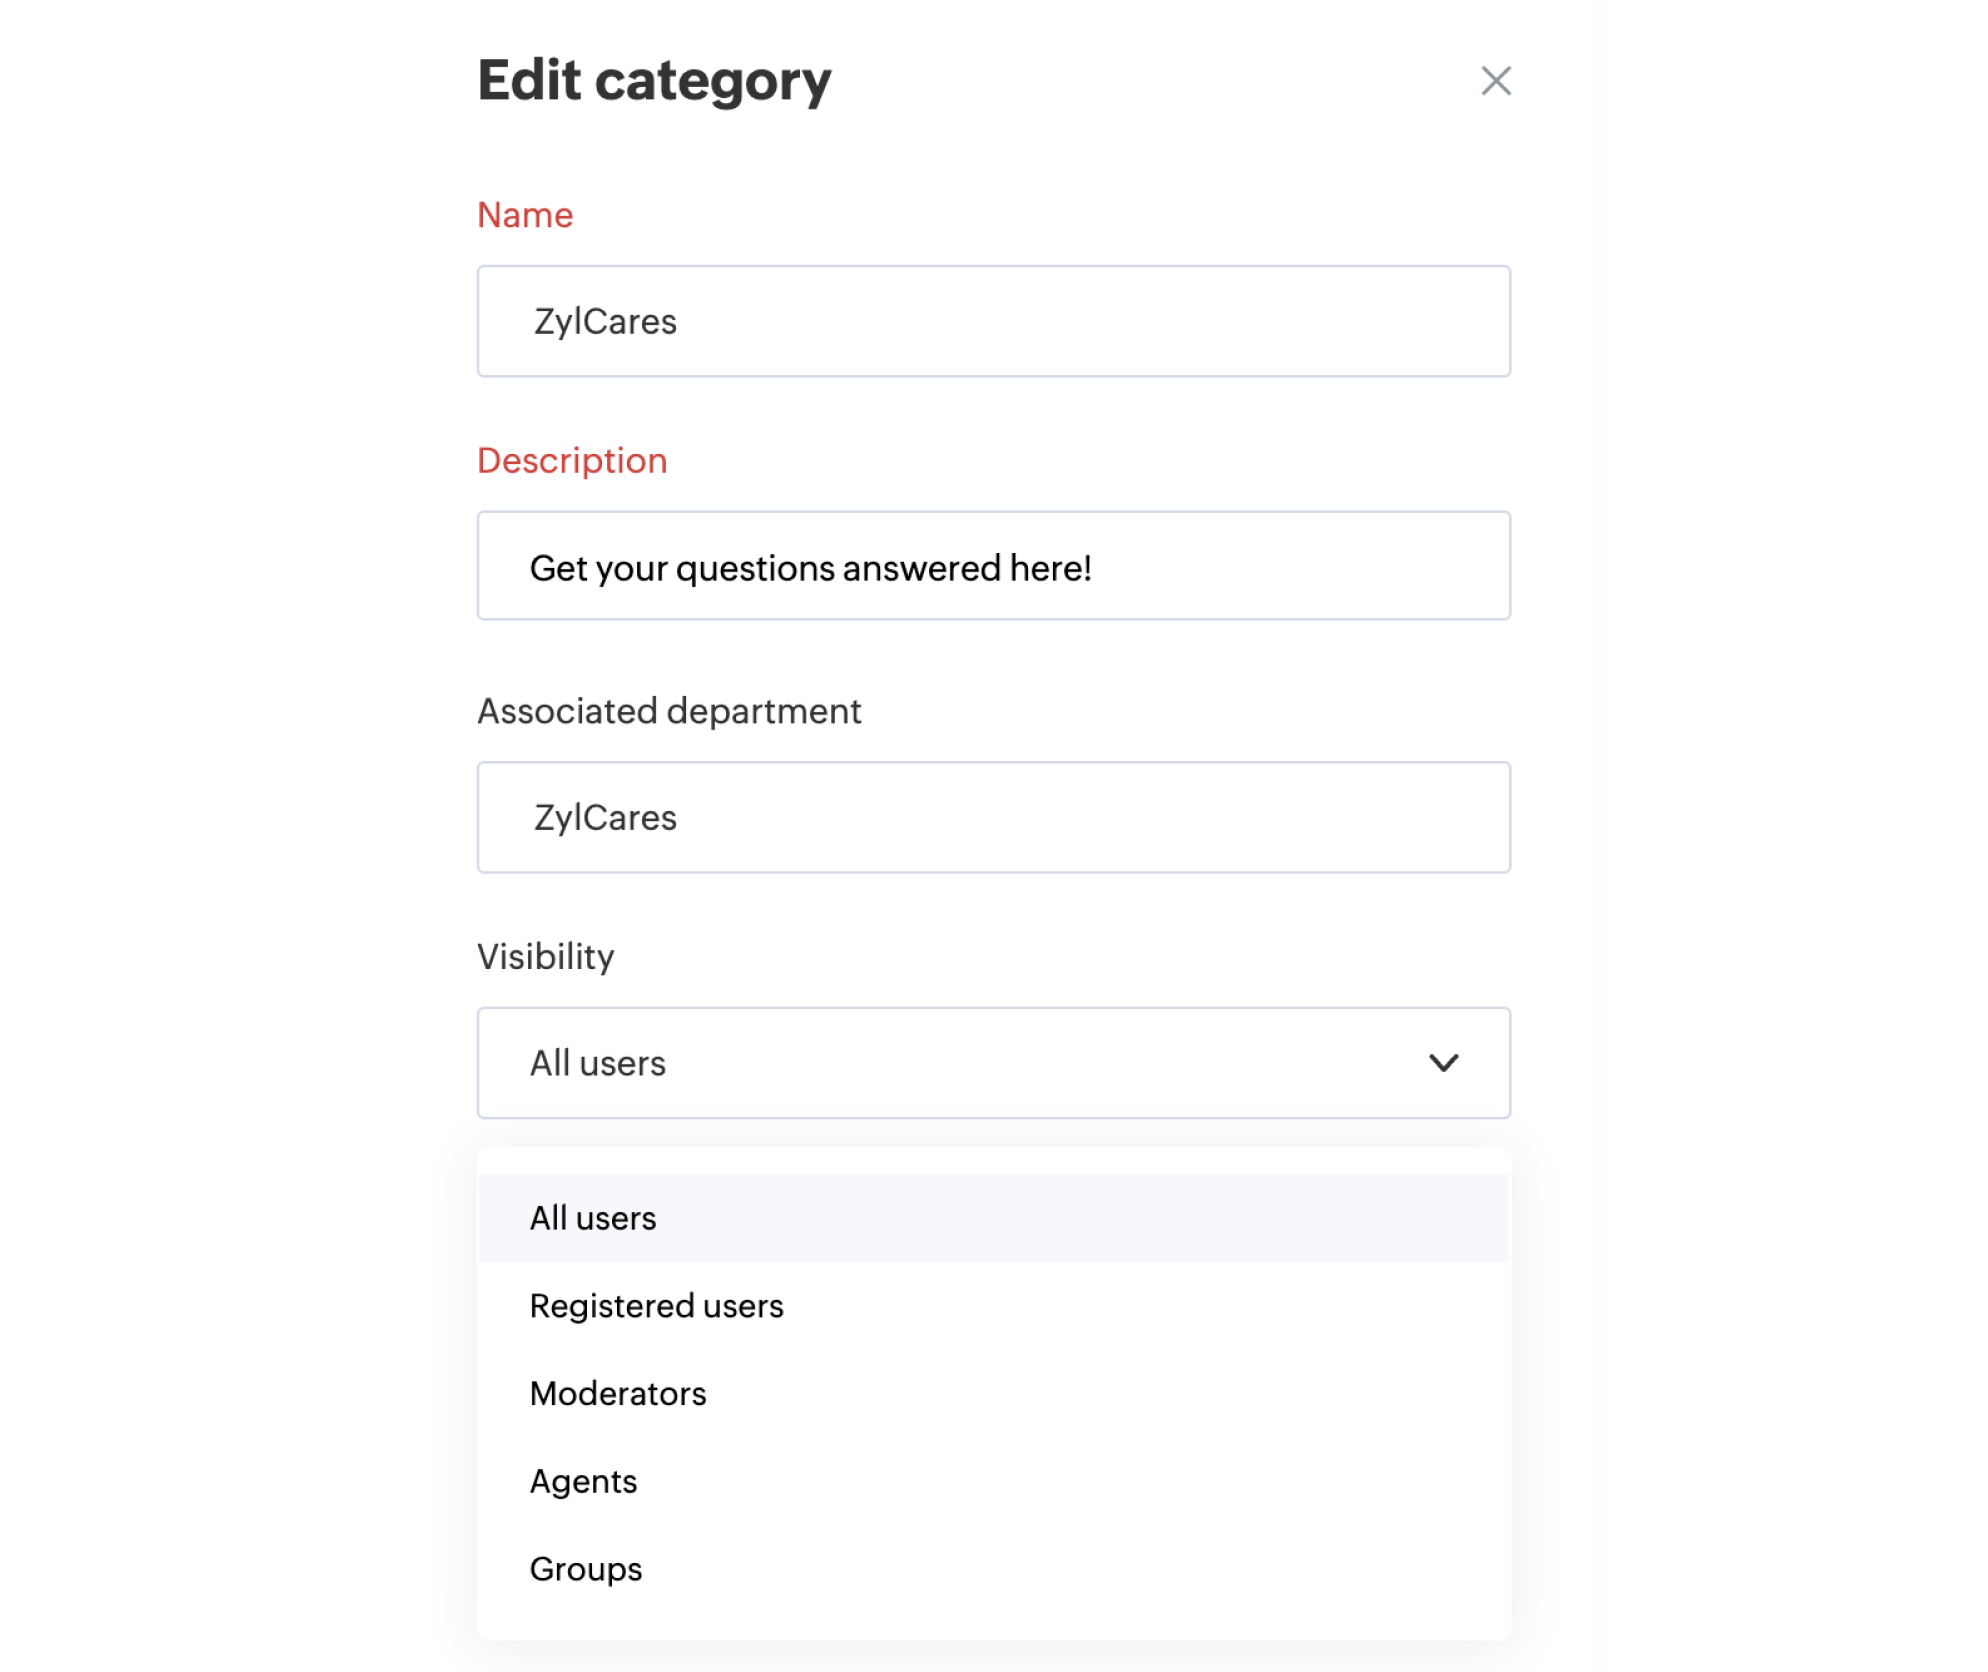
Task: Click ZylCares text in Associated department box
Action: tap(605, 818)
